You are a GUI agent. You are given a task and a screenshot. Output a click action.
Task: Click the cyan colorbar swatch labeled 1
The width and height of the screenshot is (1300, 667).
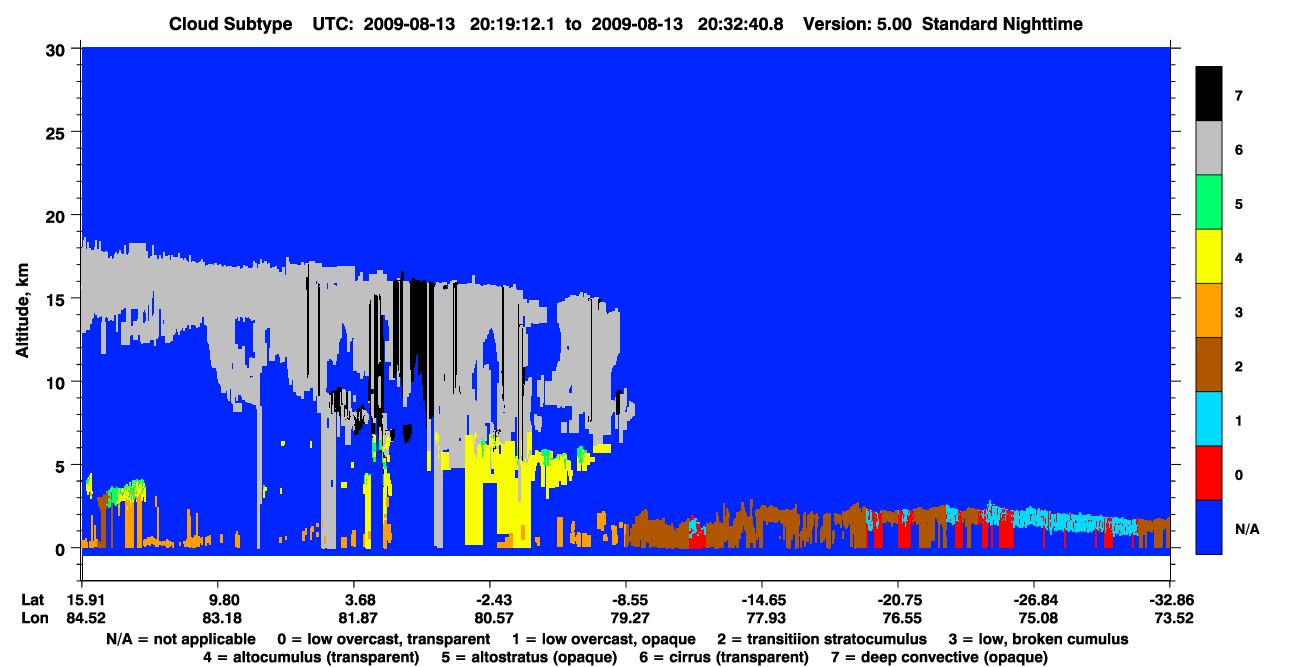click(x=1209, y=419)
